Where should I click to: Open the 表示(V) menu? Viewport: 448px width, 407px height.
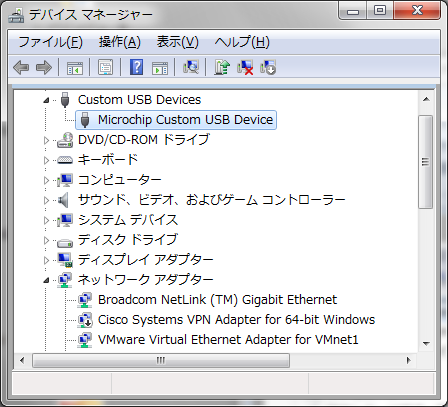[178, 42]
